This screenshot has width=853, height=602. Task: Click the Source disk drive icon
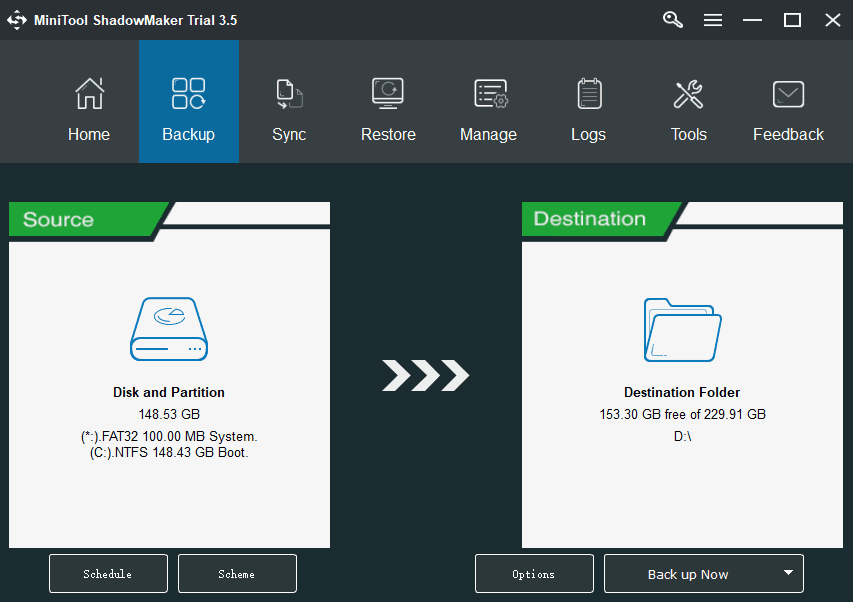(169, 329)
